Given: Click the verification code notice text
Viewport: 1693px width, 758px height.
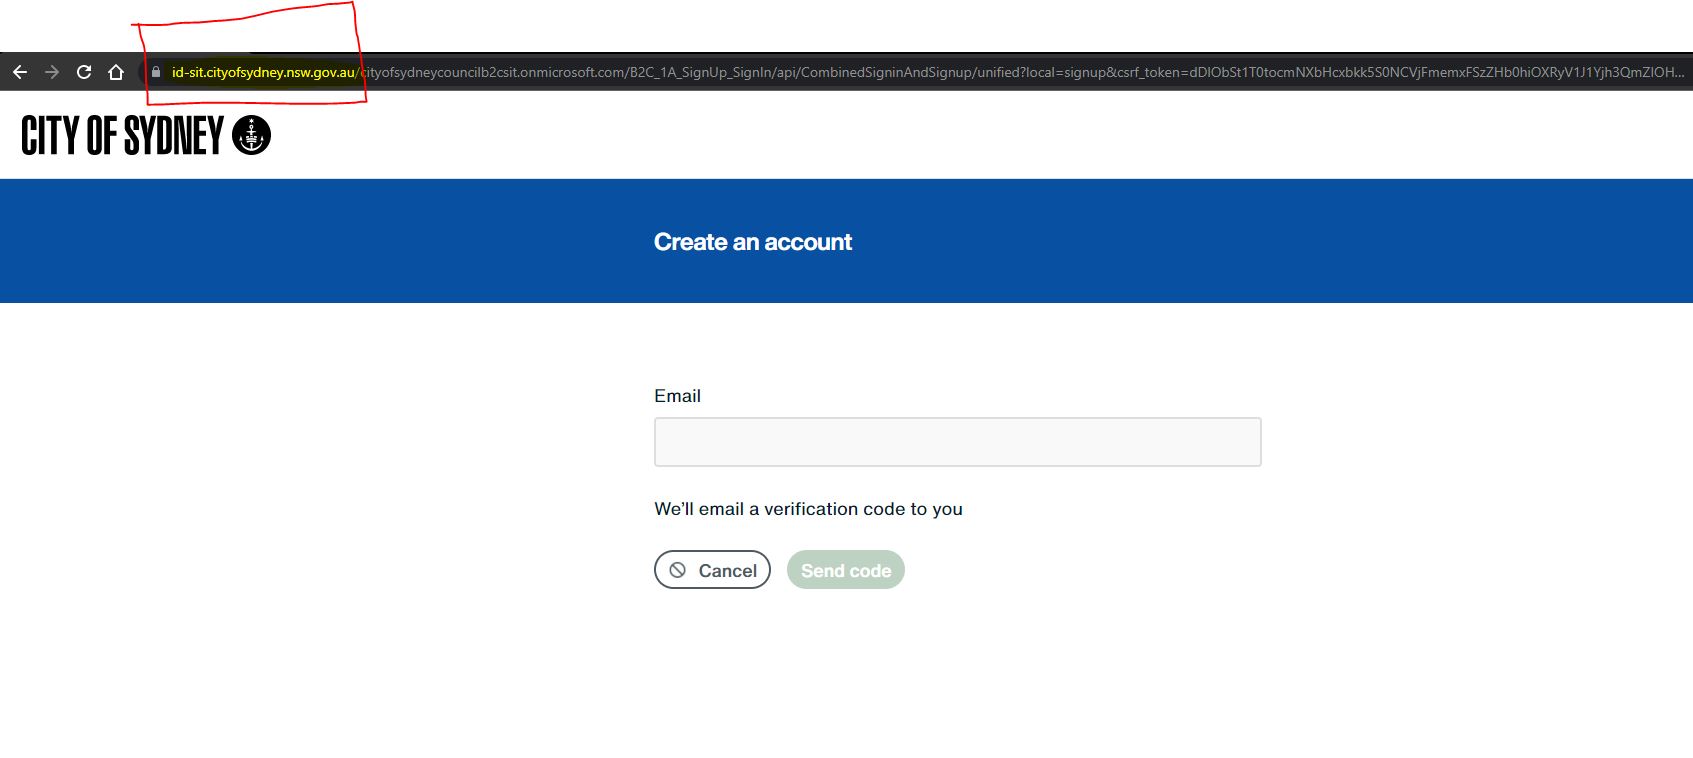Looking at the screenshot, I should [808, 509].
